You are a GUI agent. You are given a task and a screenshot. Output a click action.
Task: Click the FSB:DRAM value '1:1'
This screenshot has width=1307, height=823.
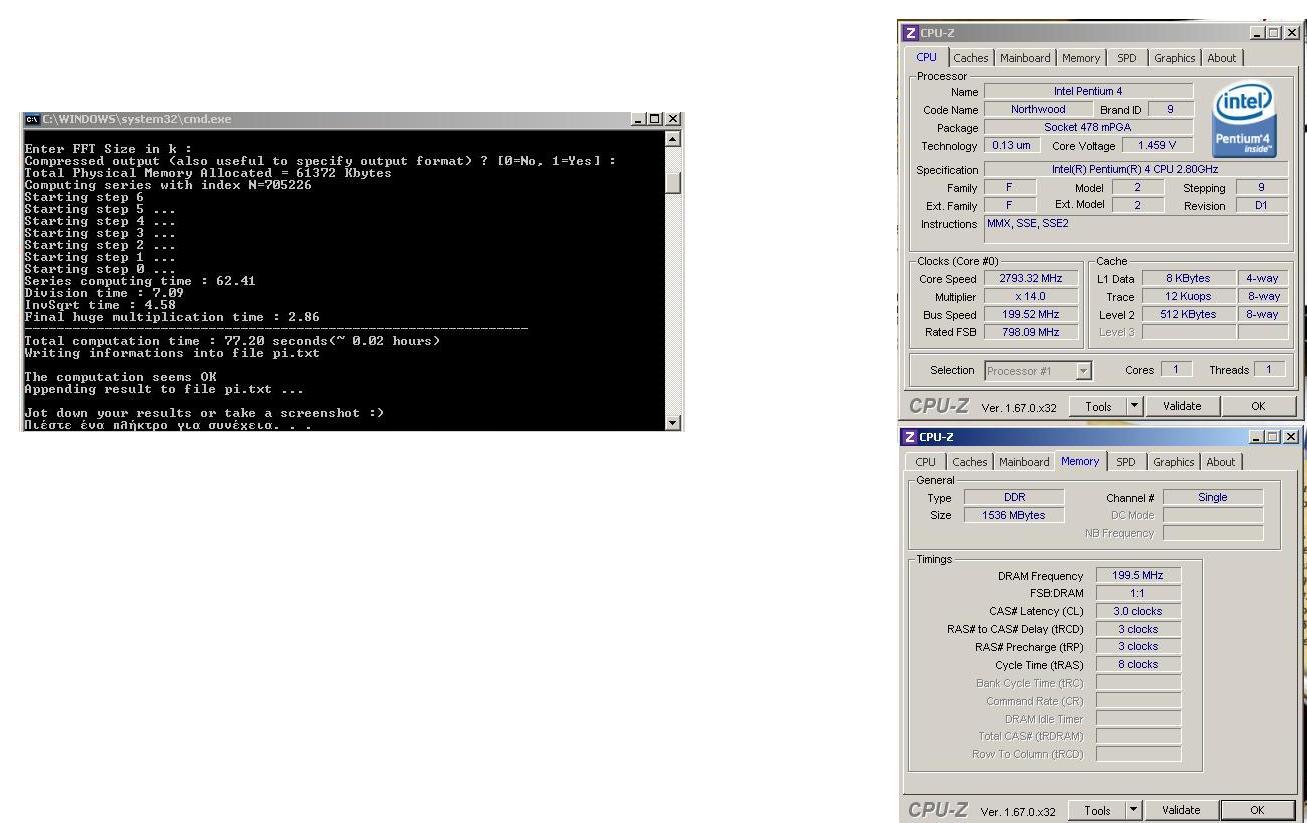coord(1138,593)
